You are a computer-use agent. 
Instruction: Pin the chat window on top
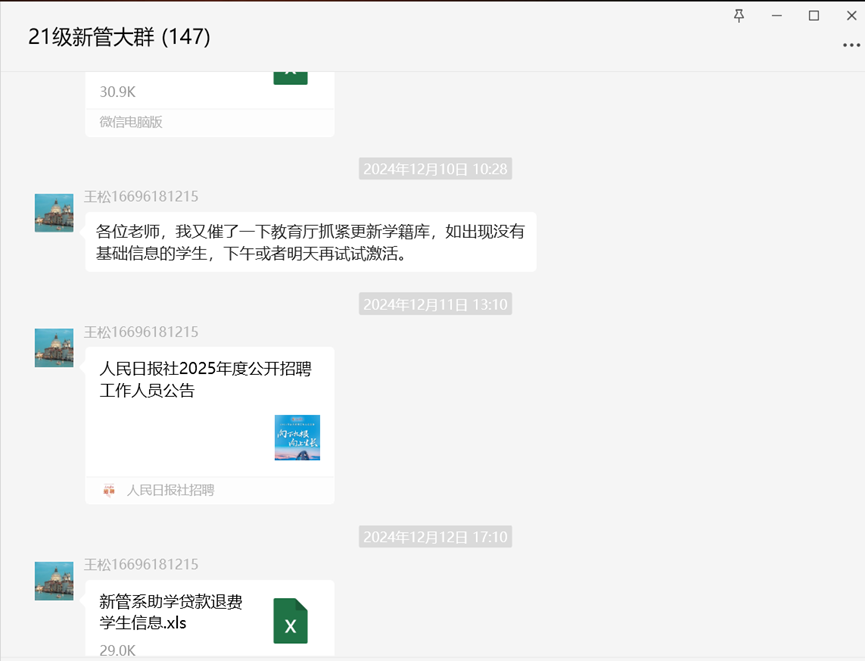[x=739, y=16]
